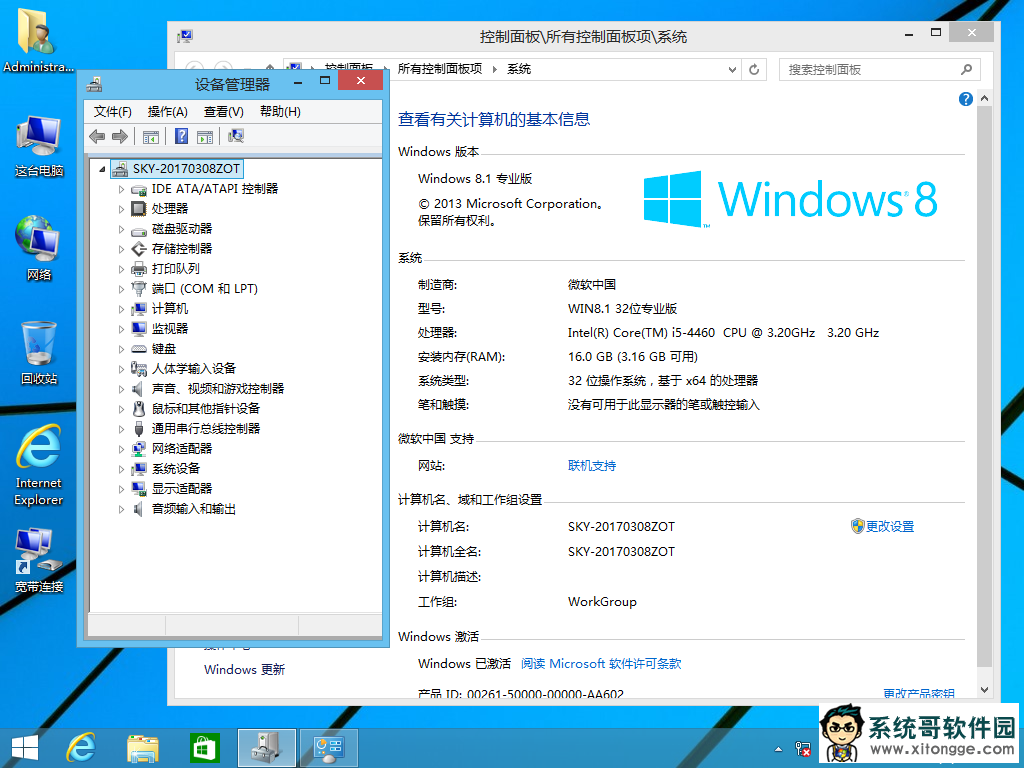This screenshot has height=768, width=1024.
Task: Select the network adapters icon in the tree
Action: [x=138, y=449]
